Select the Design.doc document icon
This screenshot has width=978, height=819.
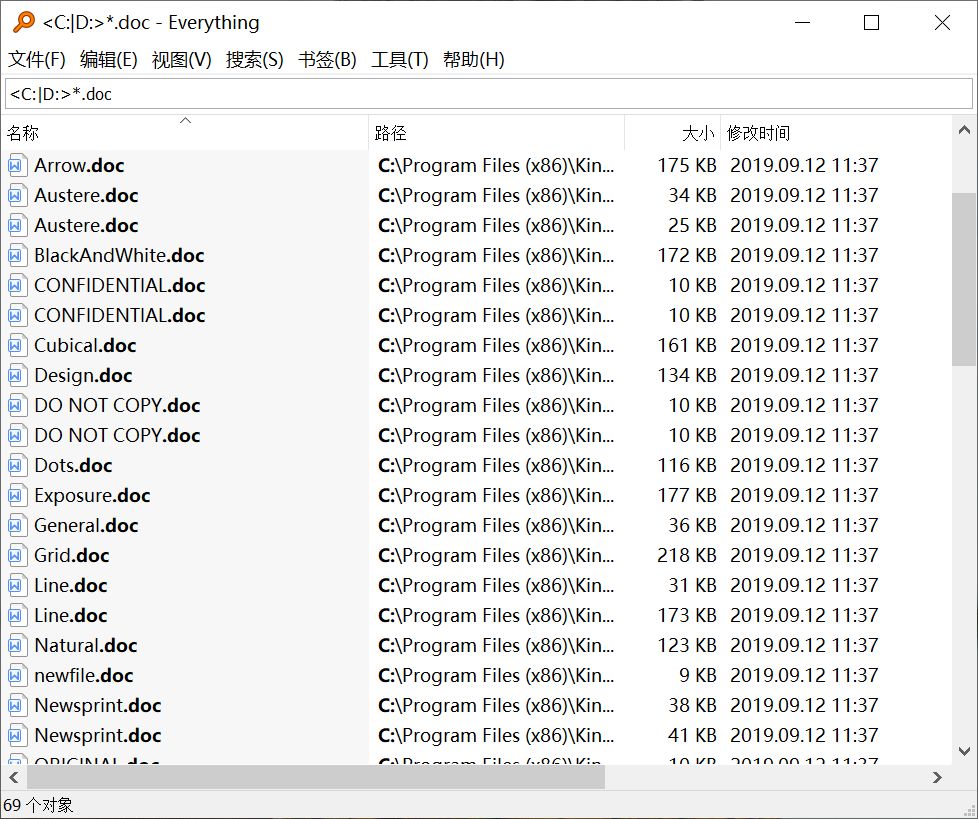[x=16, y=376]
